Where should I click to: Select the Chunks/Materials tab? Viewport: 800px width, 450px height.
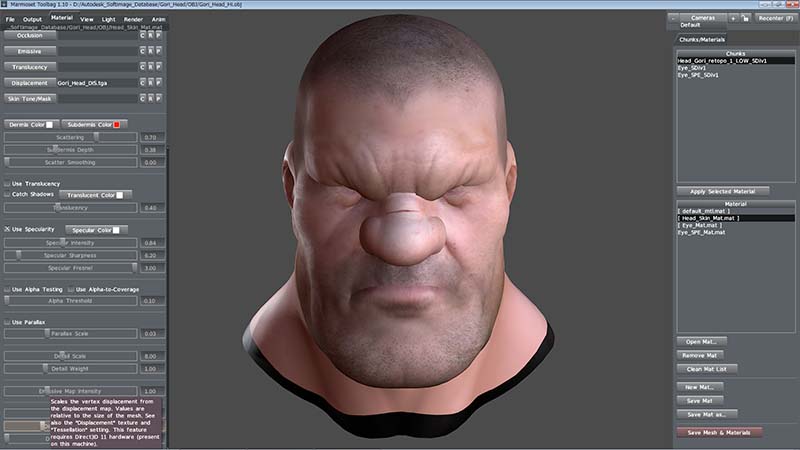point(702,39)
